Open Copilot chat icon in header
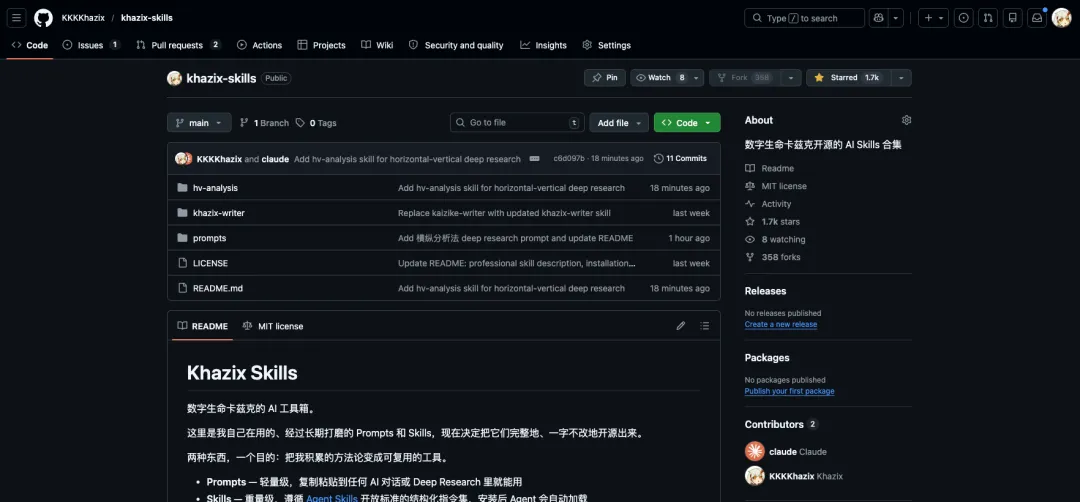Viewport: 1080px width, 502px height. coord(879,18)
